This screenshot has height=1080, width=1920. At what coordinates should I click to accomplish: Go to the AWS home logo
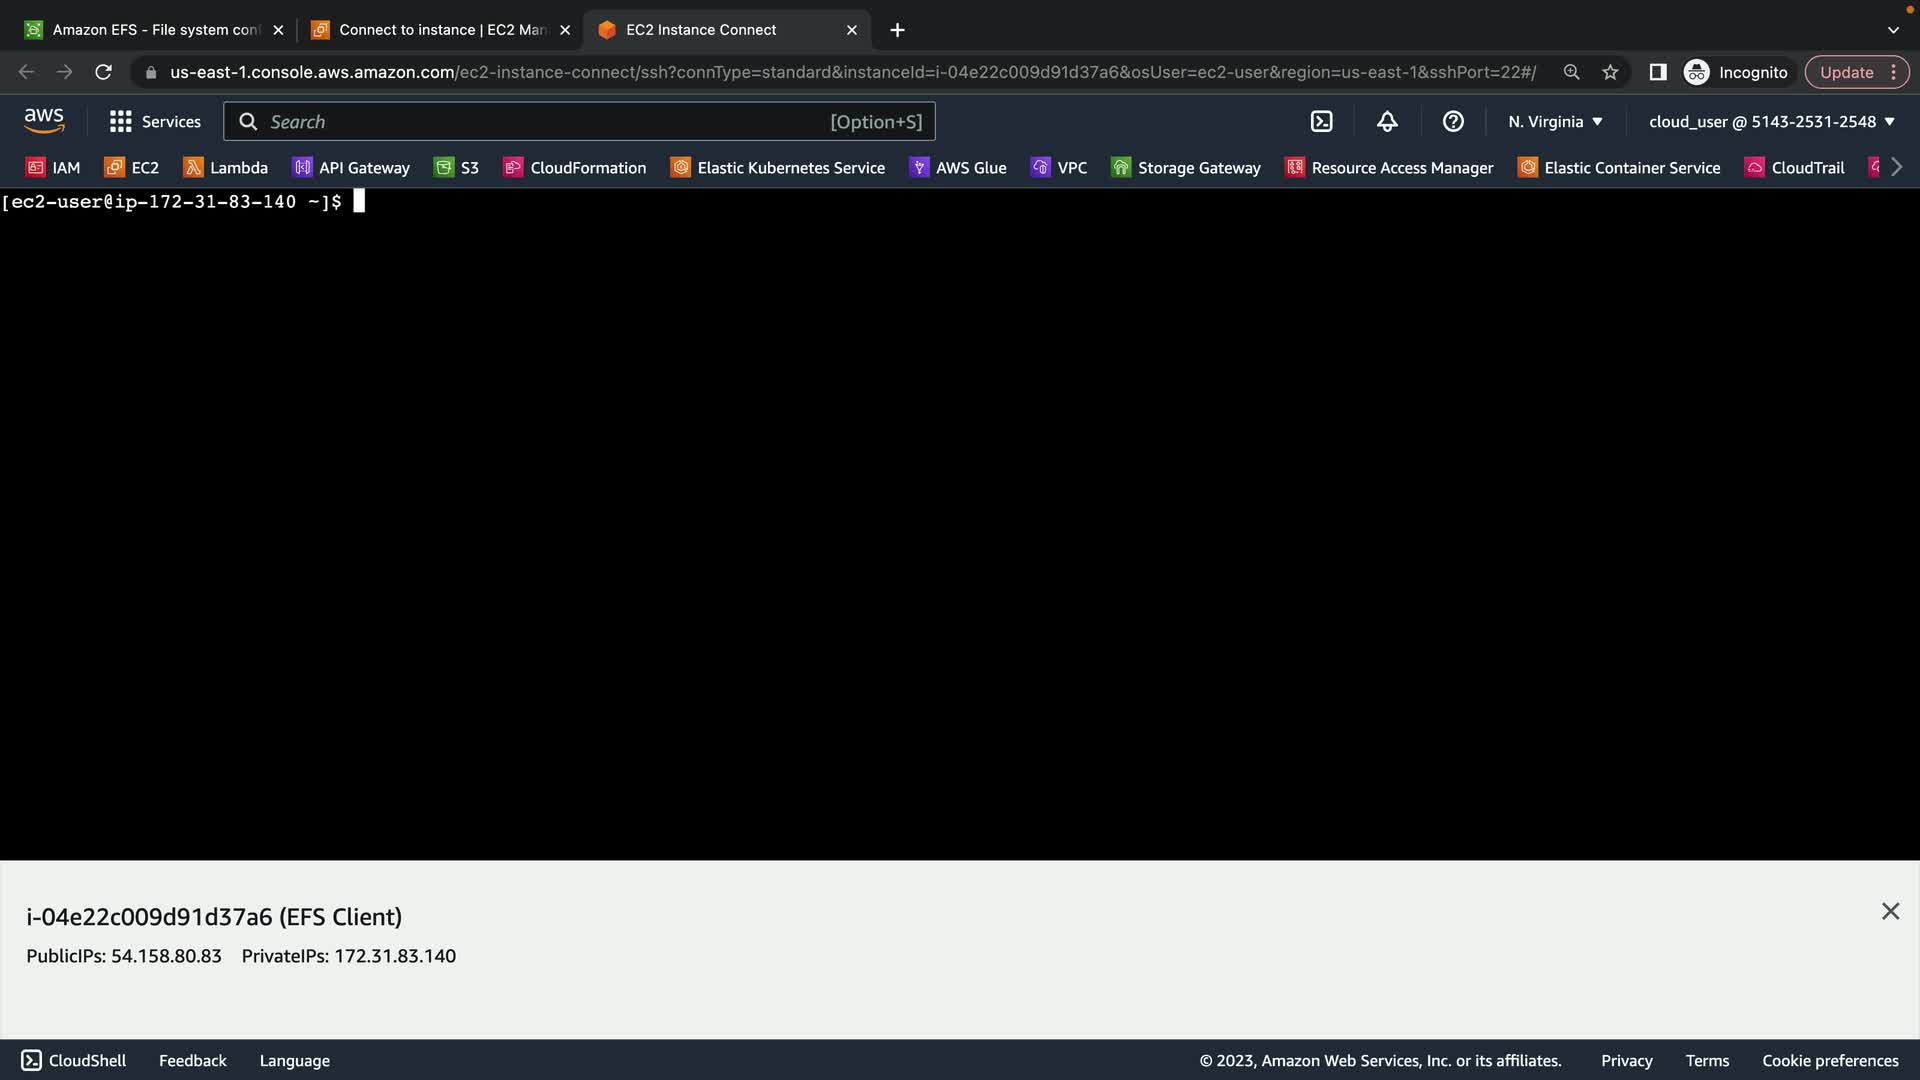click(x=44, y=121)
